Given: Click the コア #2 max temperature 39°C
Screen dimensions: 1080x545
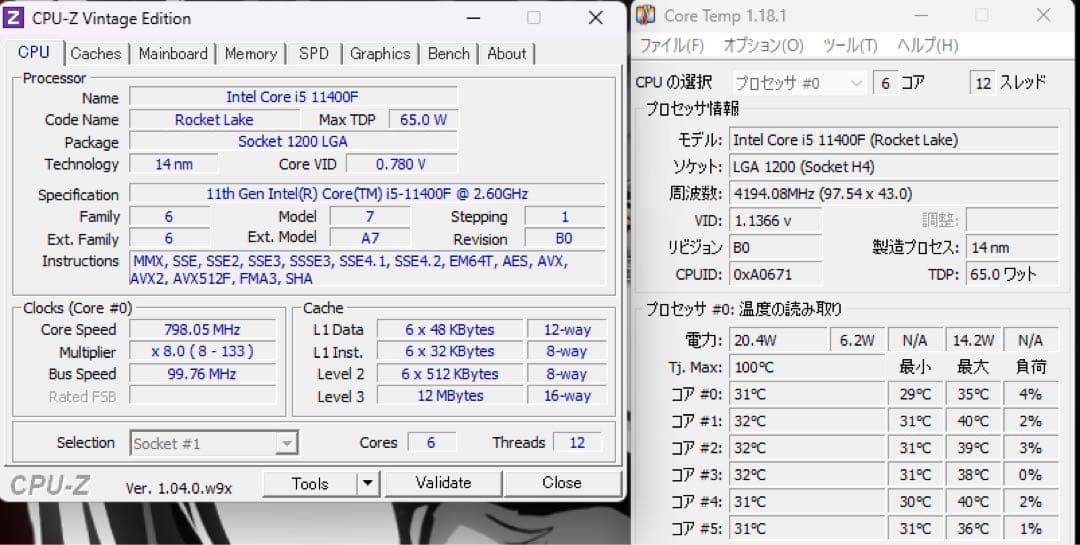Looking at the screenshot, I should coord(973,448).
